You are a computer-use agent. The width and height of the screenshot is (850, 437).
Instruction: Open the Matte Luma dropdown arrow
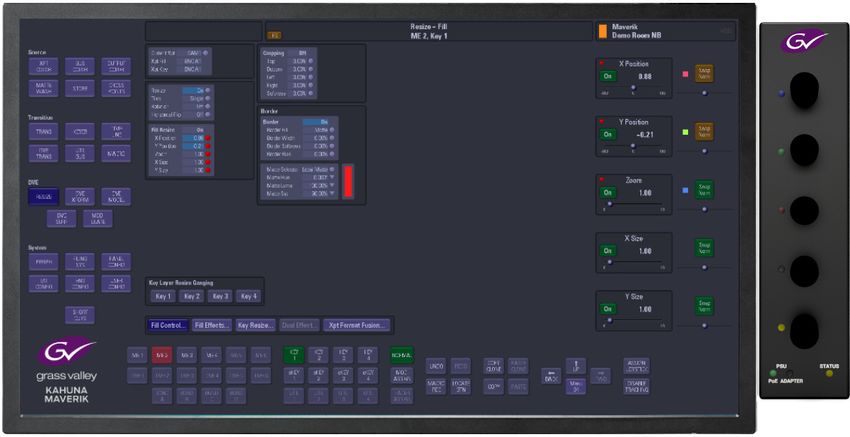pyautogui.click(x=332, y=186)
